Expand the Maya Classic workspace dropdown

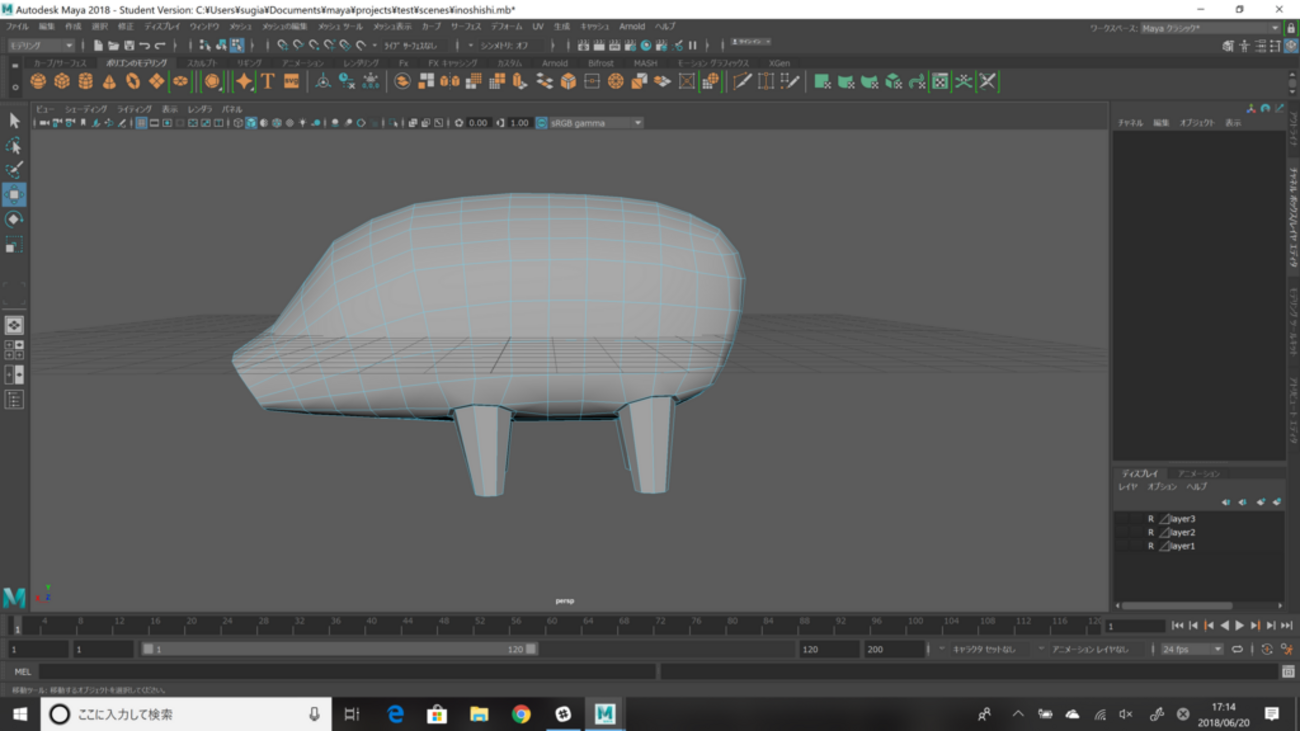tap(1210, 28)
